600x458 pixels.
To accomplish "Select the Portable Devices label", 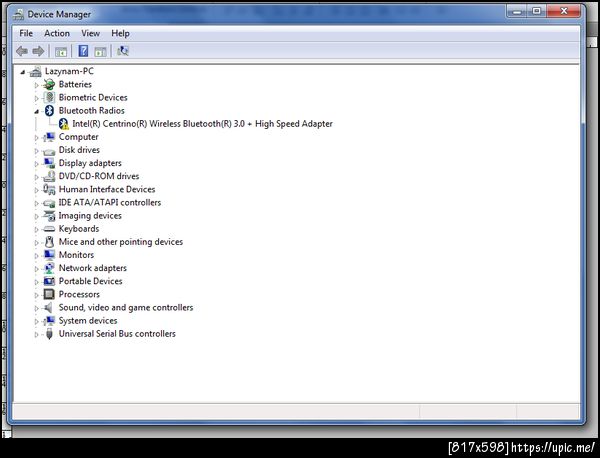I will click(x=90, y=281).
